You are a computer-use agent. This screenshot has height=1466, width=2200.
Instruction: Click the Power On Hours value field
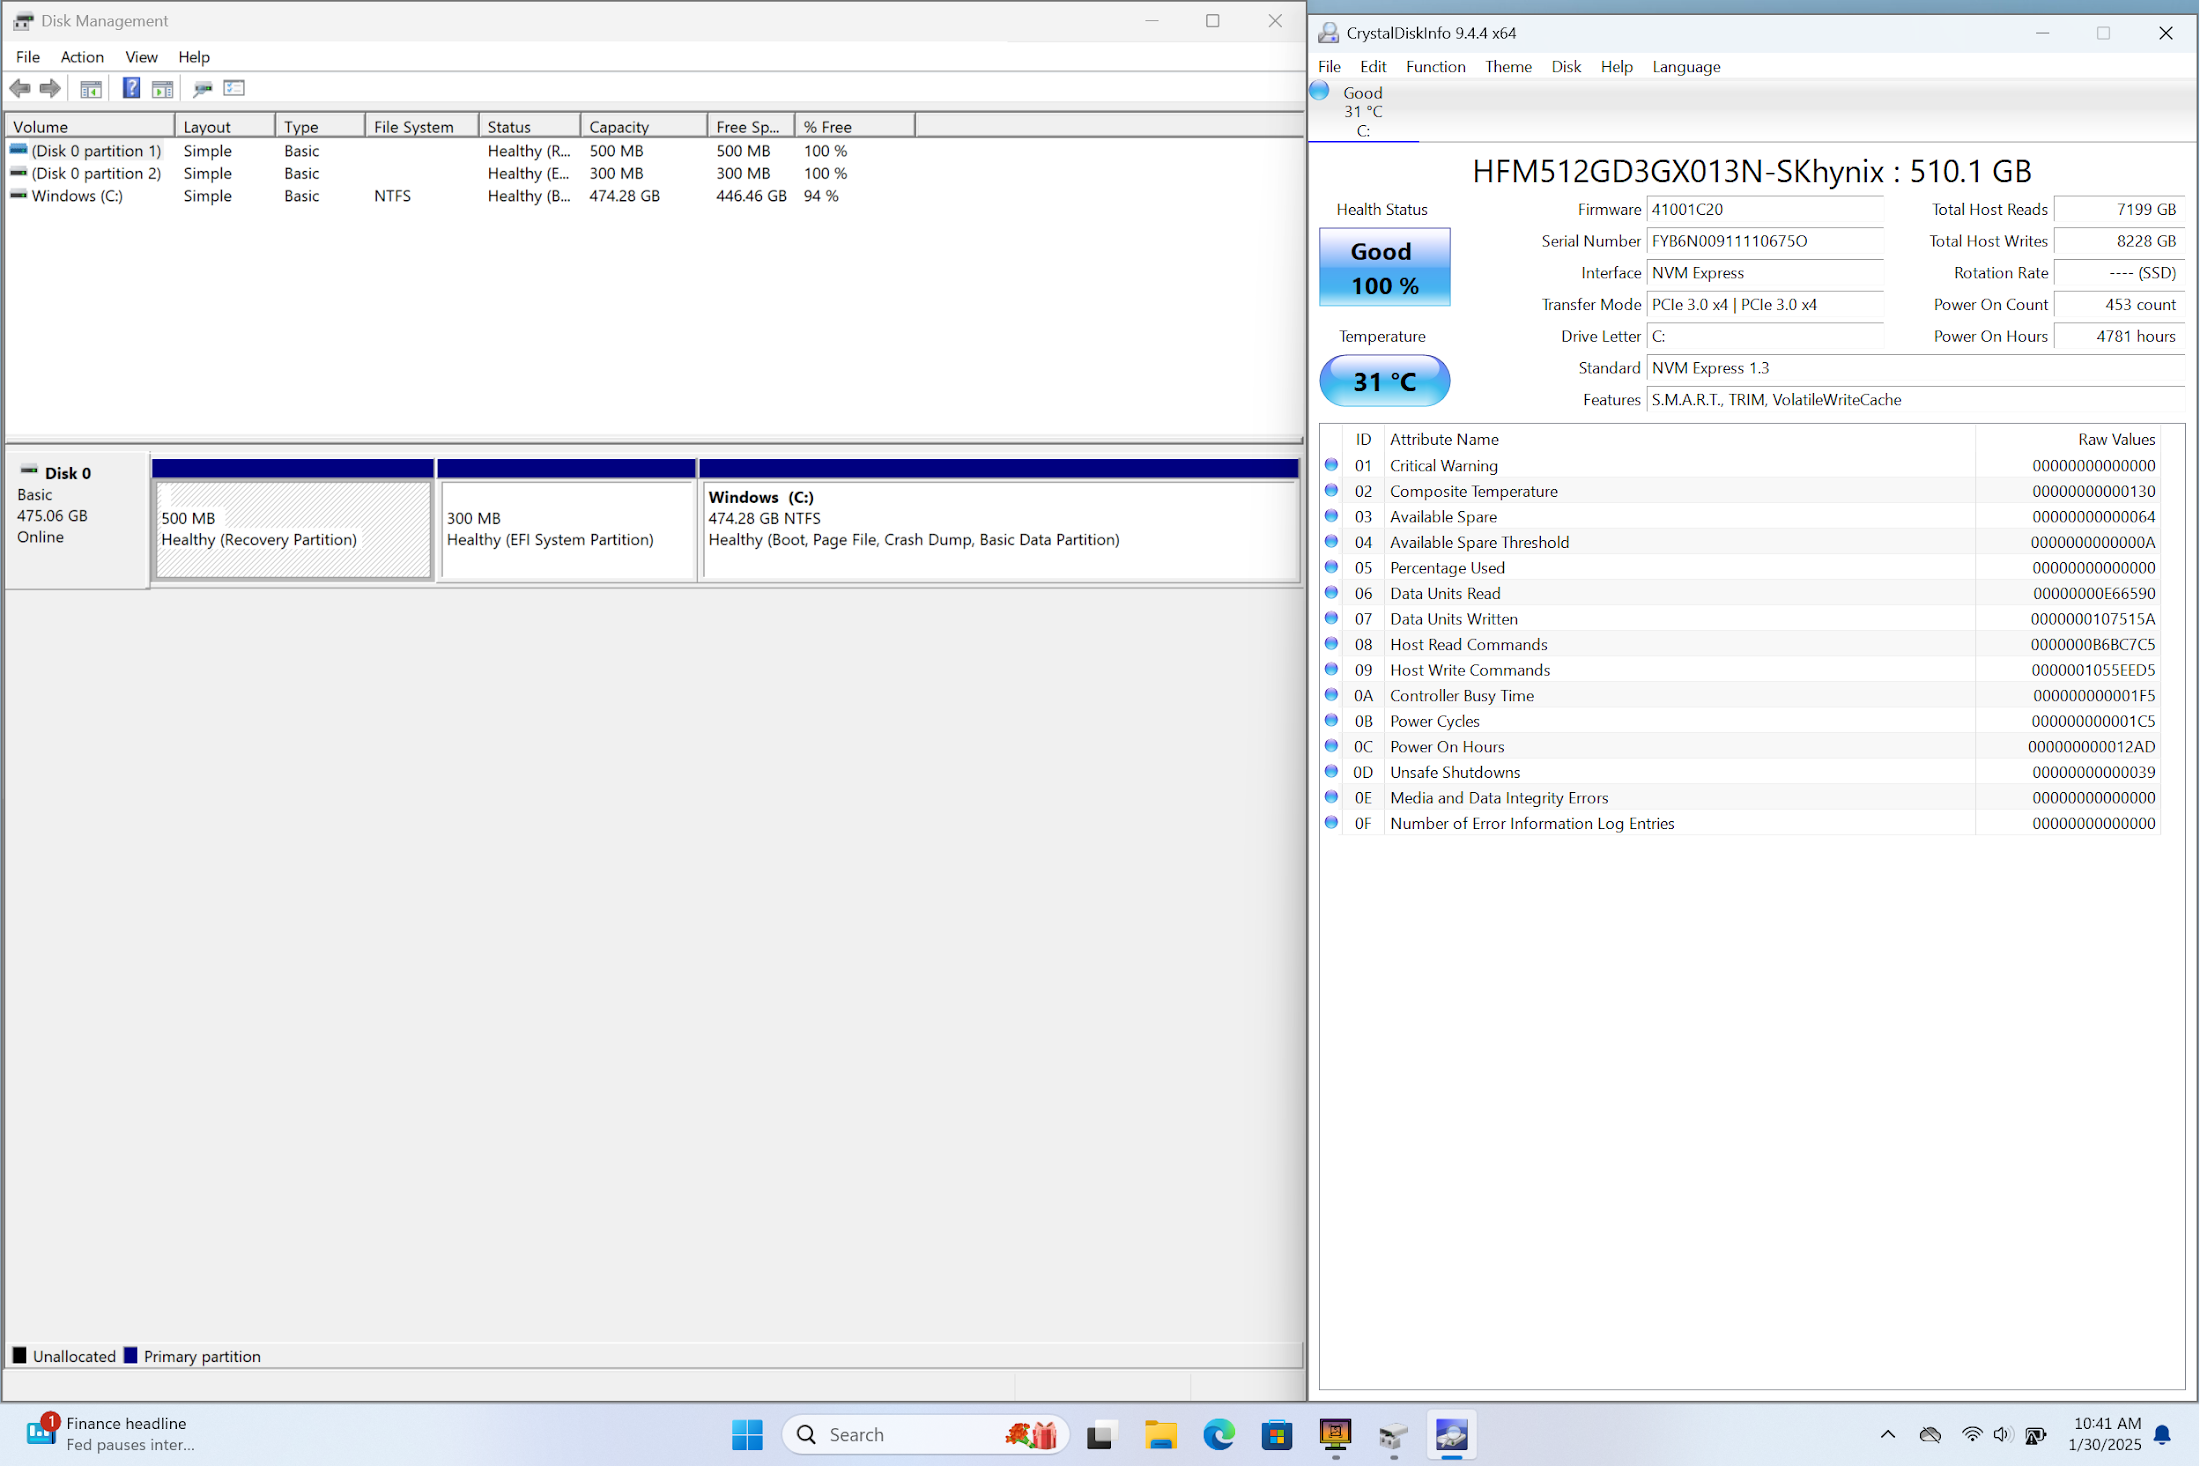pyautogui.click(x=2119, y=336)
